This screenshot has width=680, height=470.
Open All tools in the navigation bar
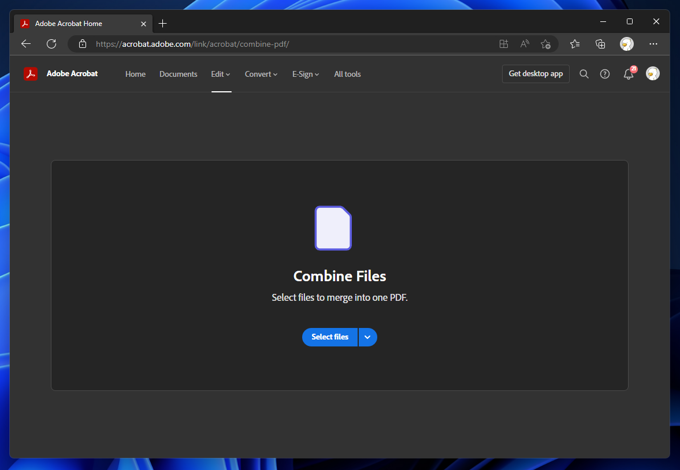[x=347, y=74]
